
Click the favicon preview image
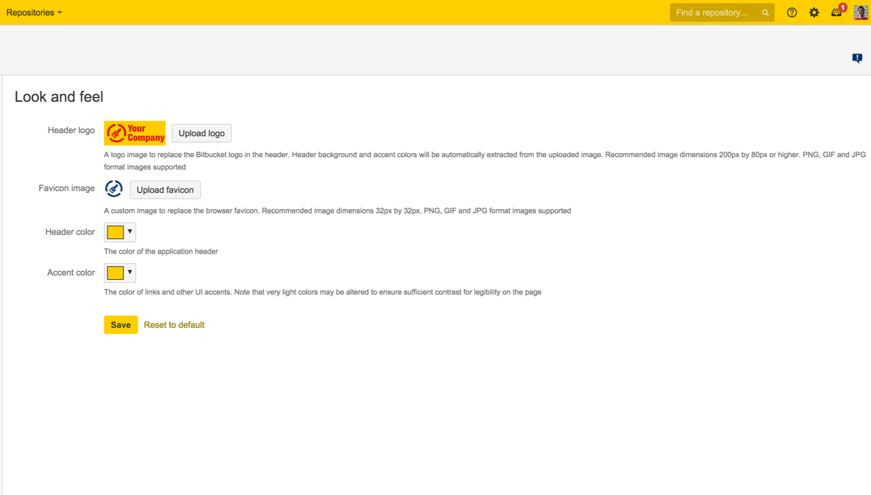coord(114,189)
